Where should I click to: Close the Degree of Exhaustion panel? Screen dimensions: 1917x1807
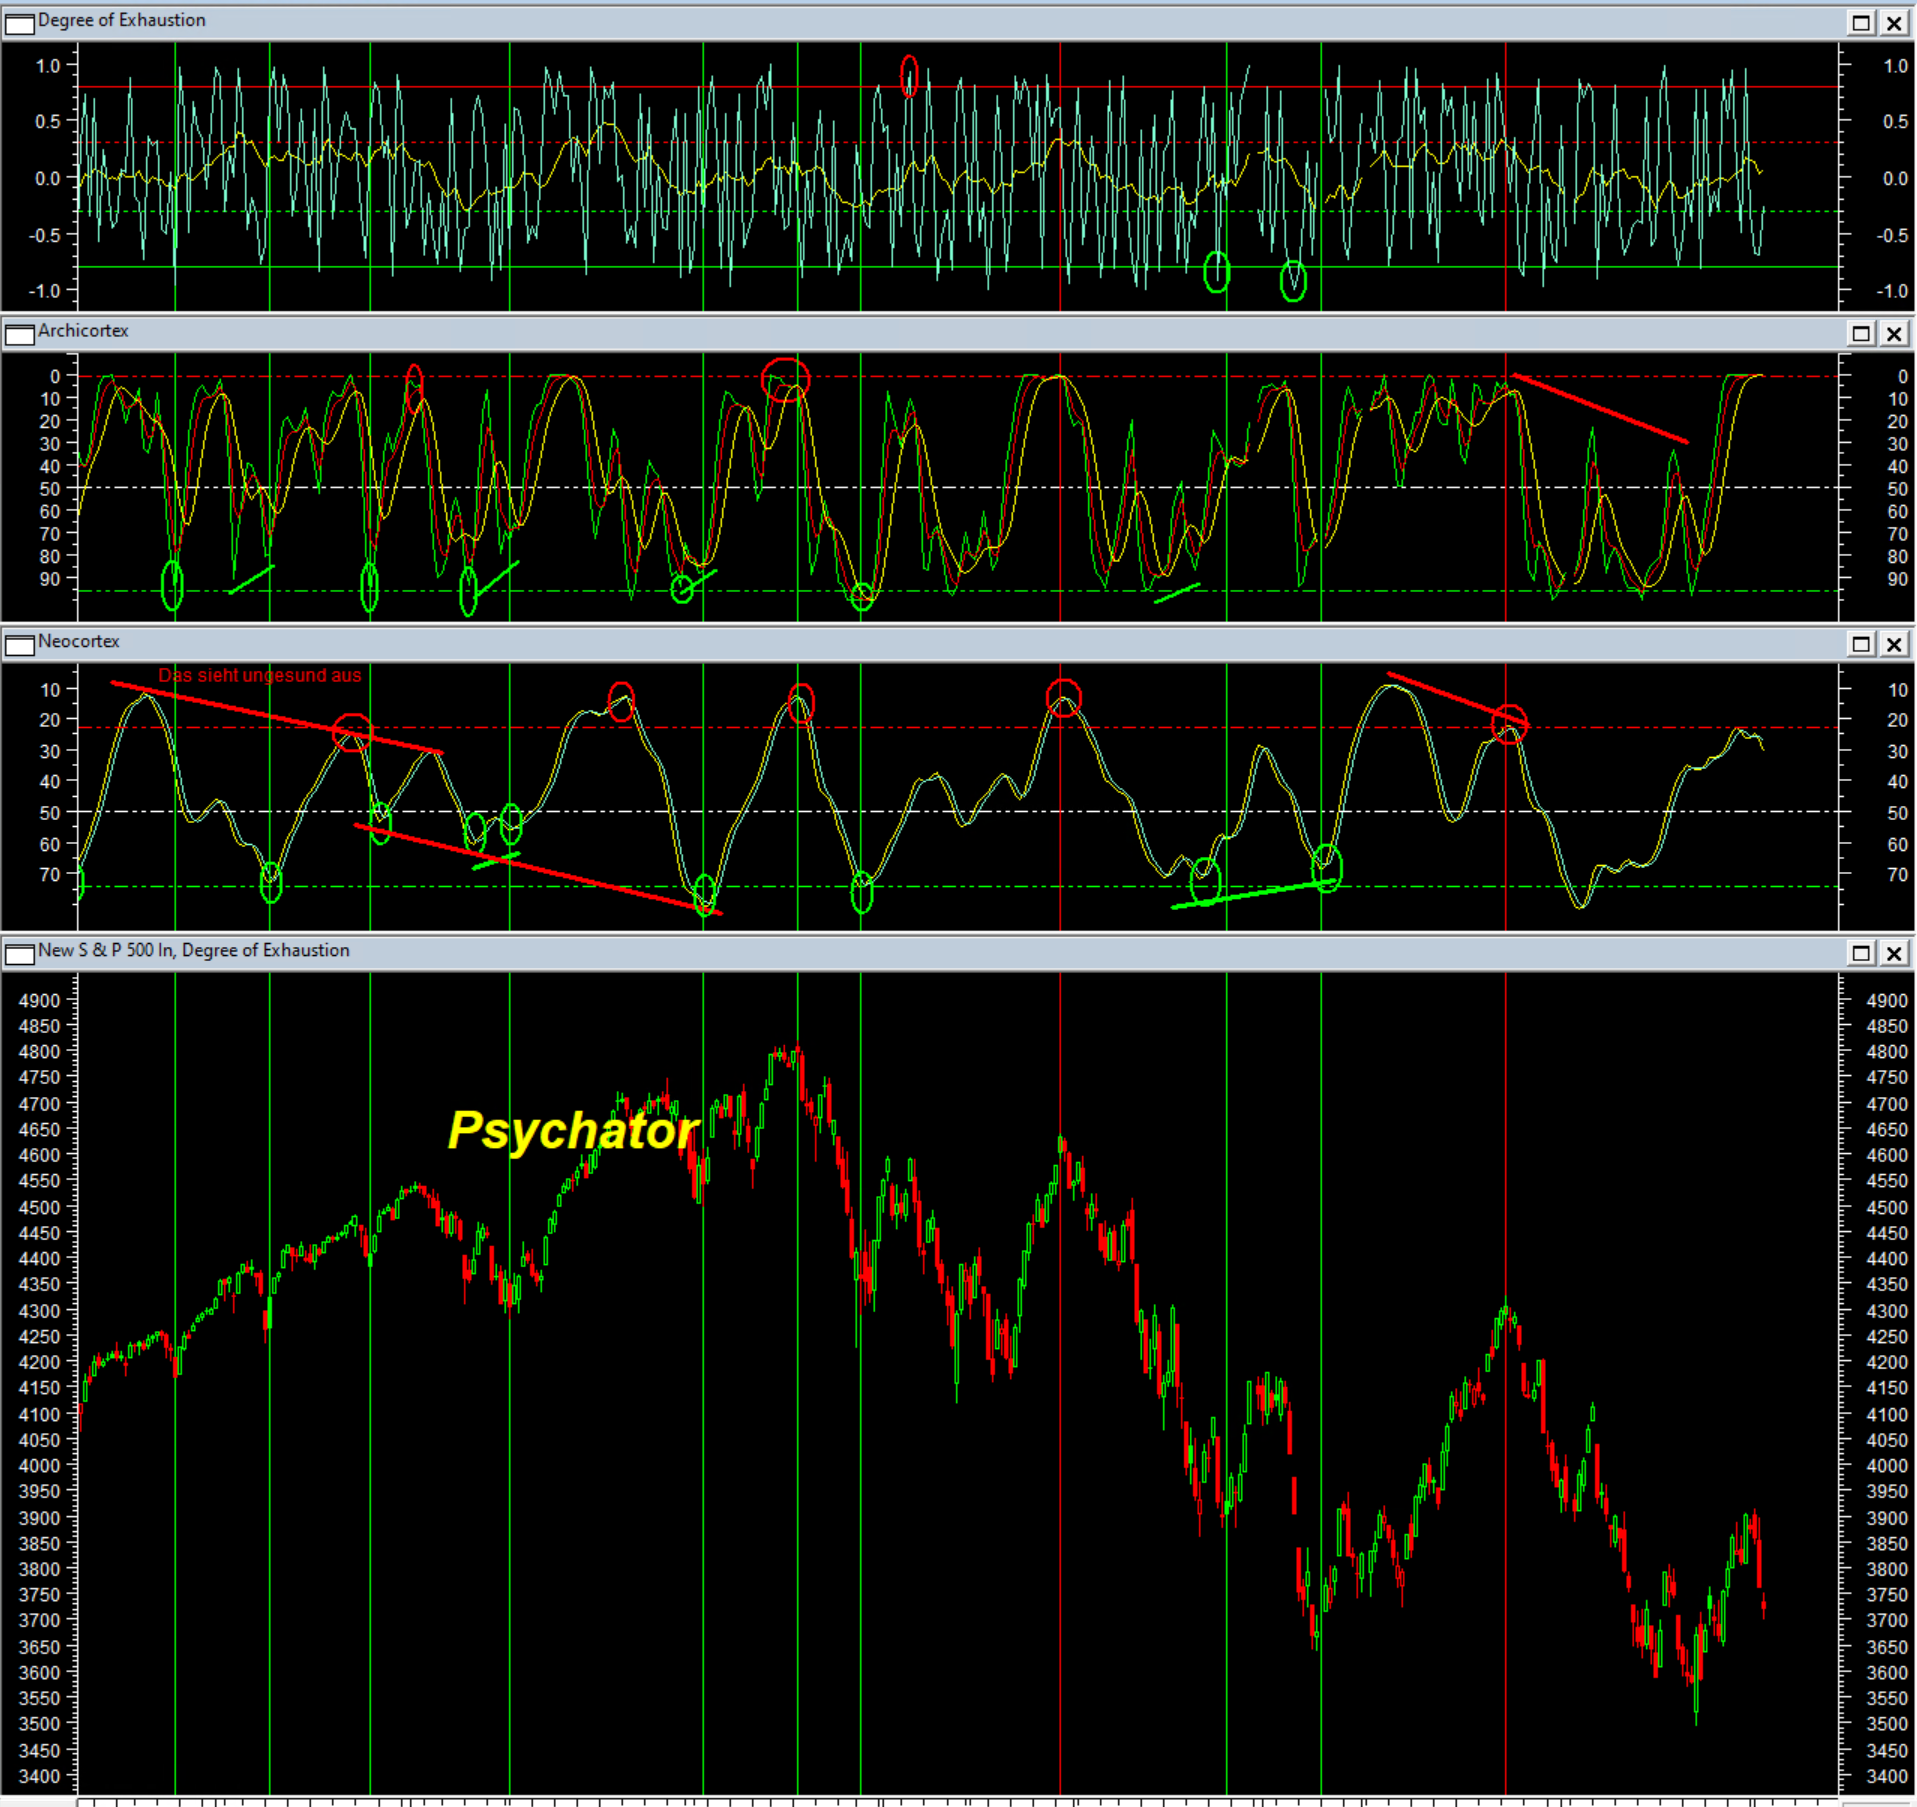point(1893,23)
